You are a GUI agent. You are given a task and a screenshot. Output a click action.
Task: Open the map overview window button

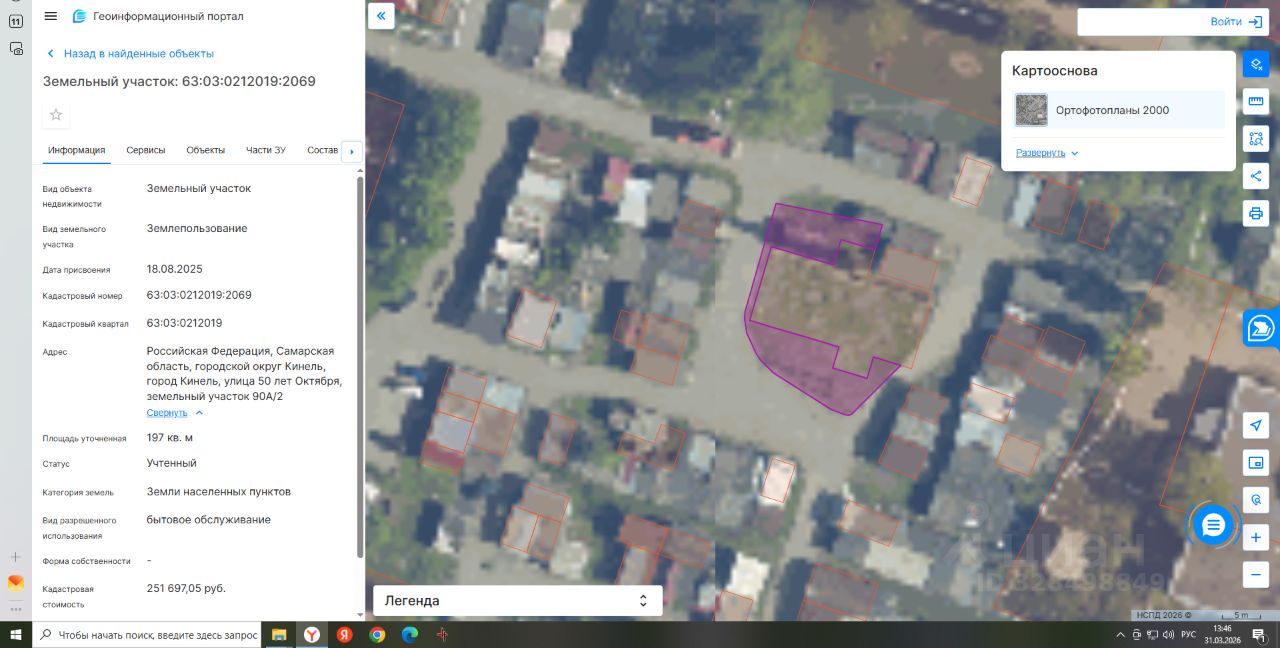point(1256,462)
